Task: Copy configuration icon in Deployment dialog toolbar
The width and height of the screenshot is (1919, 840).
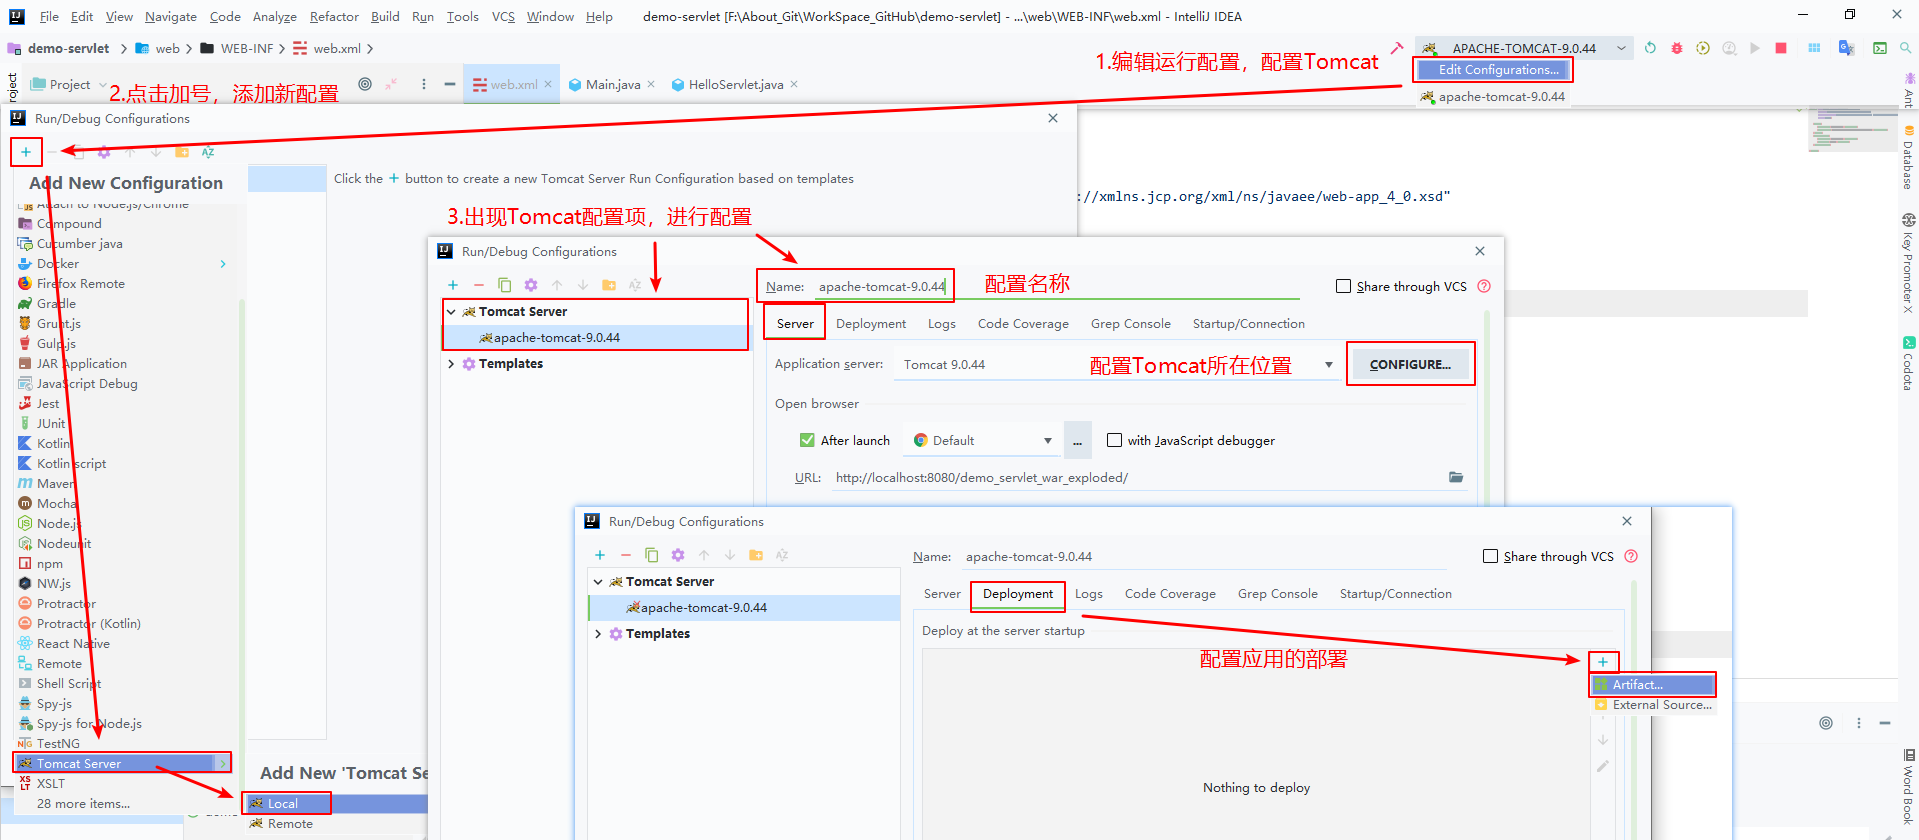Action: (652, 555)
